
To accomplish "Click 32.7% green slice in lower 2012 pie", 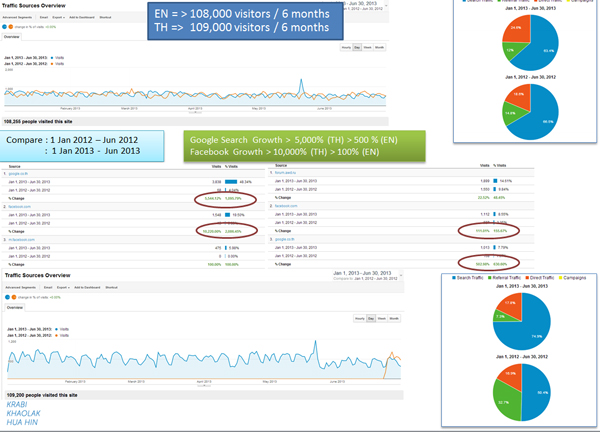I will 505,400.
